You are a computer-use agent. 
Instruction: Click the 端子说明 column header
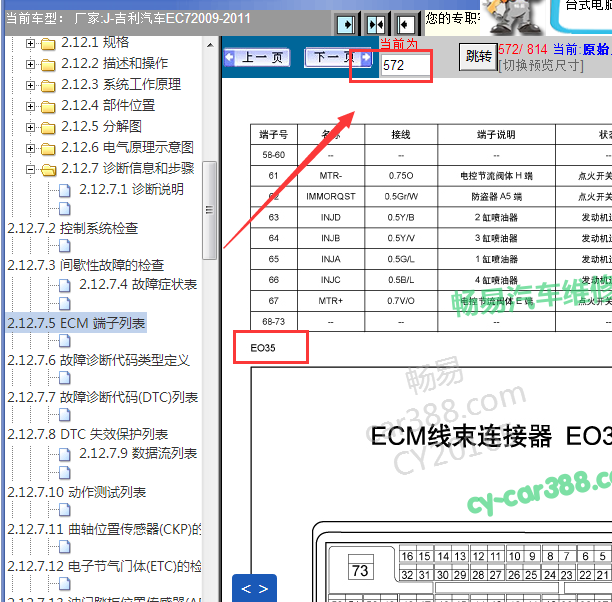pos(496,135)
